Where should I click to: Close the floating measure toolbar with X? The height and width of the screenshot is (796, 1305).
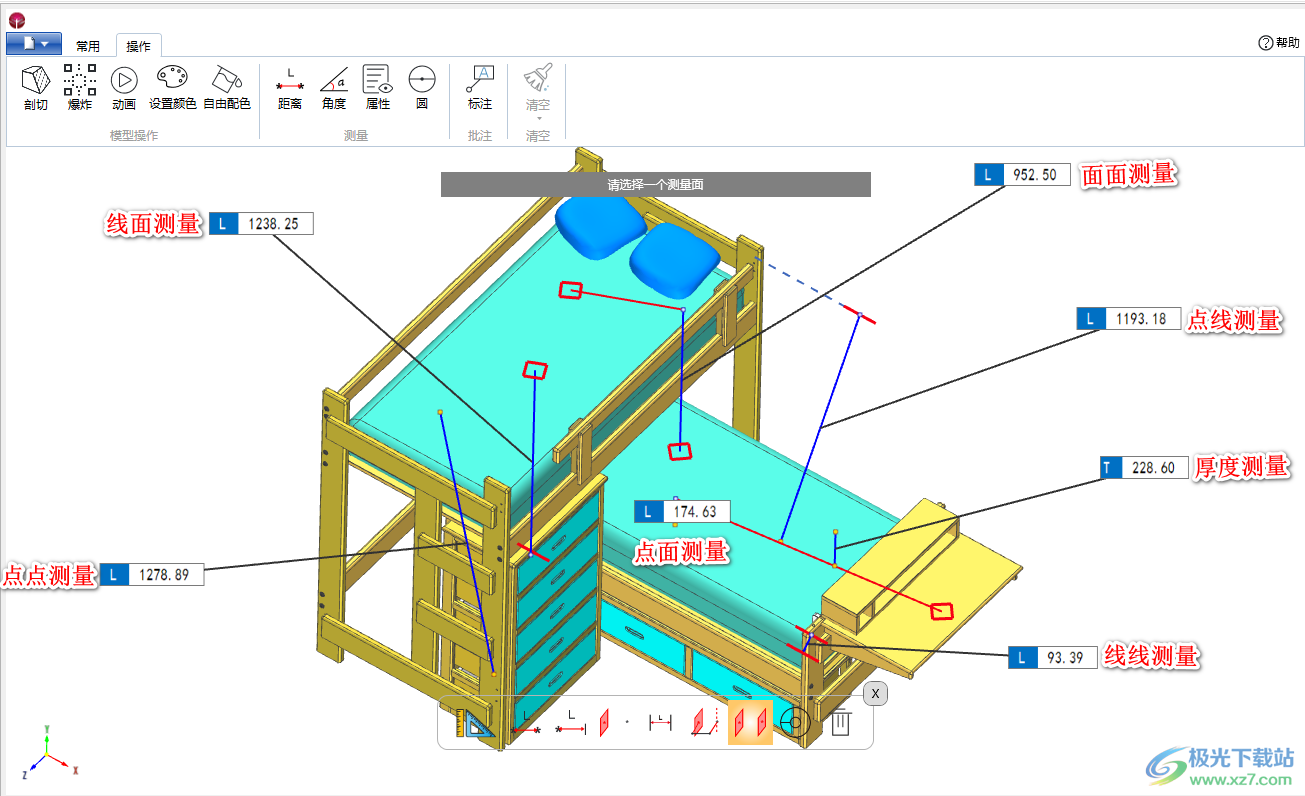(x=875, y=693)
